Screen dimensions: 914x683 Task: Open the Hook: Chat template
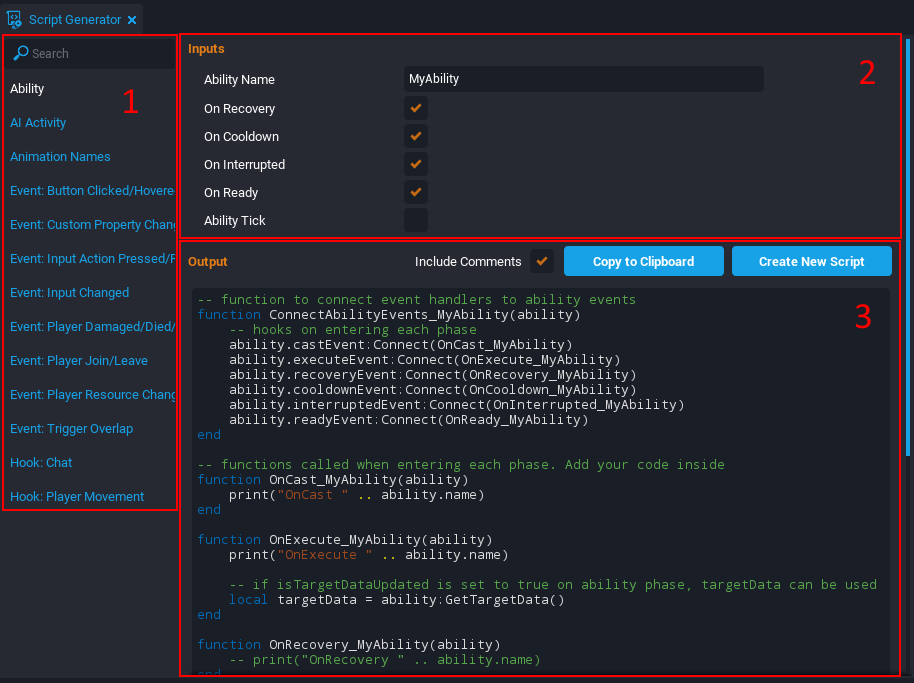[x=41, y=463]
